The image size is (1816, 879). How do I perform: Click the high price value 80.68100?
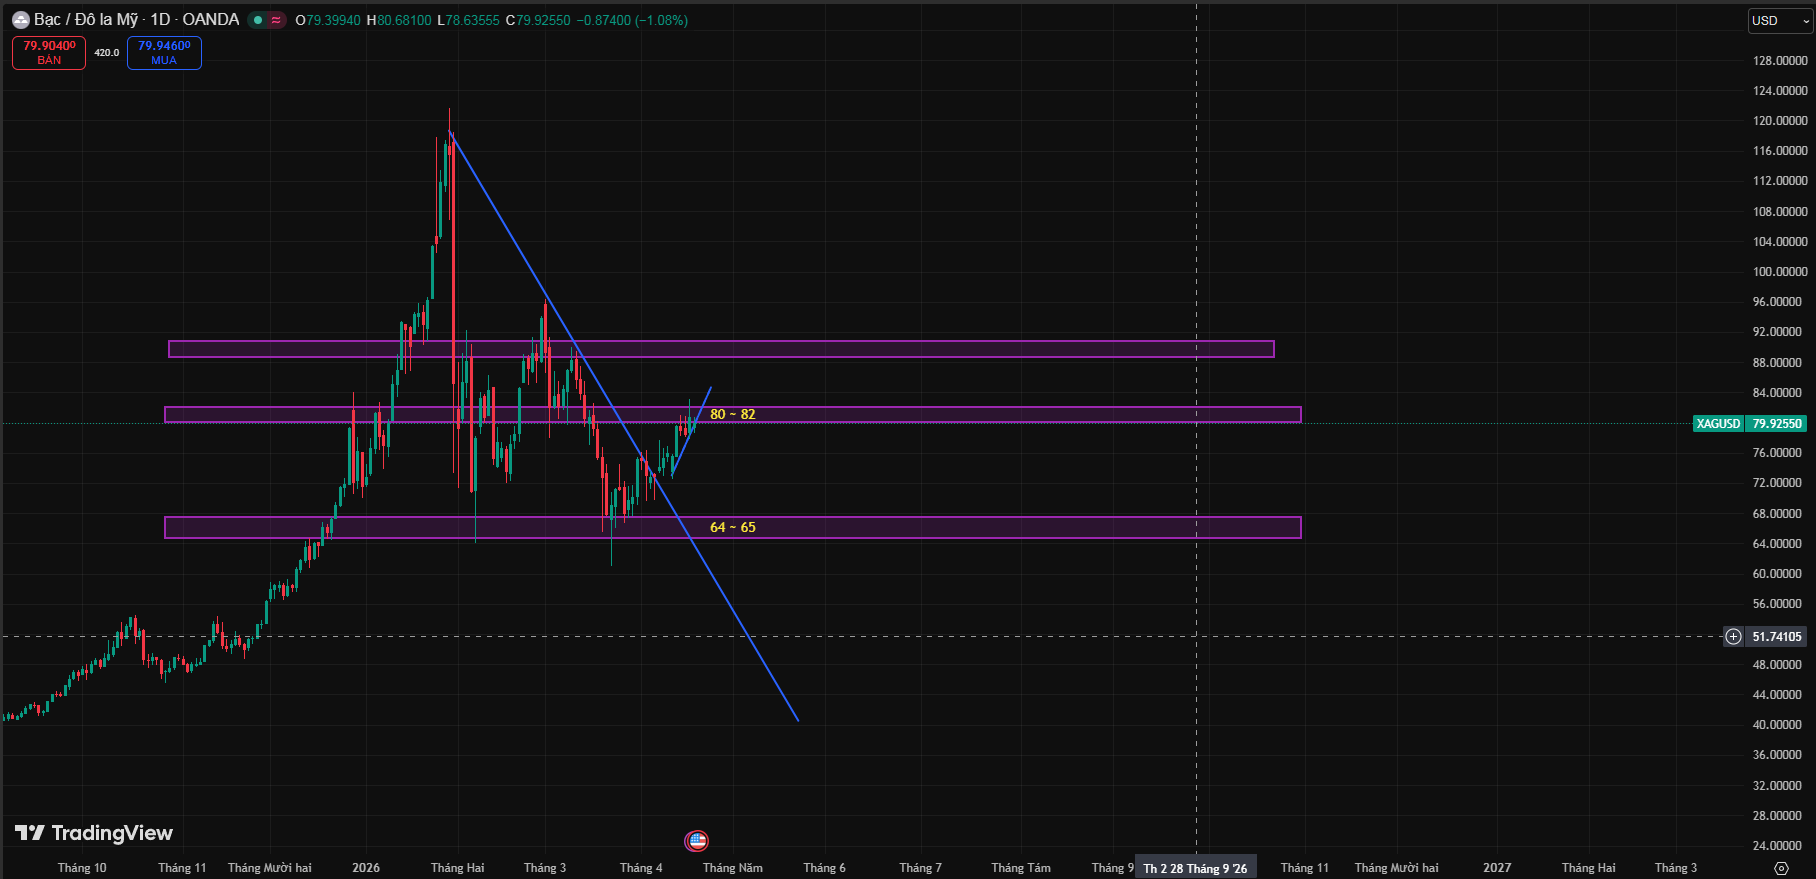click(x=405, y=20)
